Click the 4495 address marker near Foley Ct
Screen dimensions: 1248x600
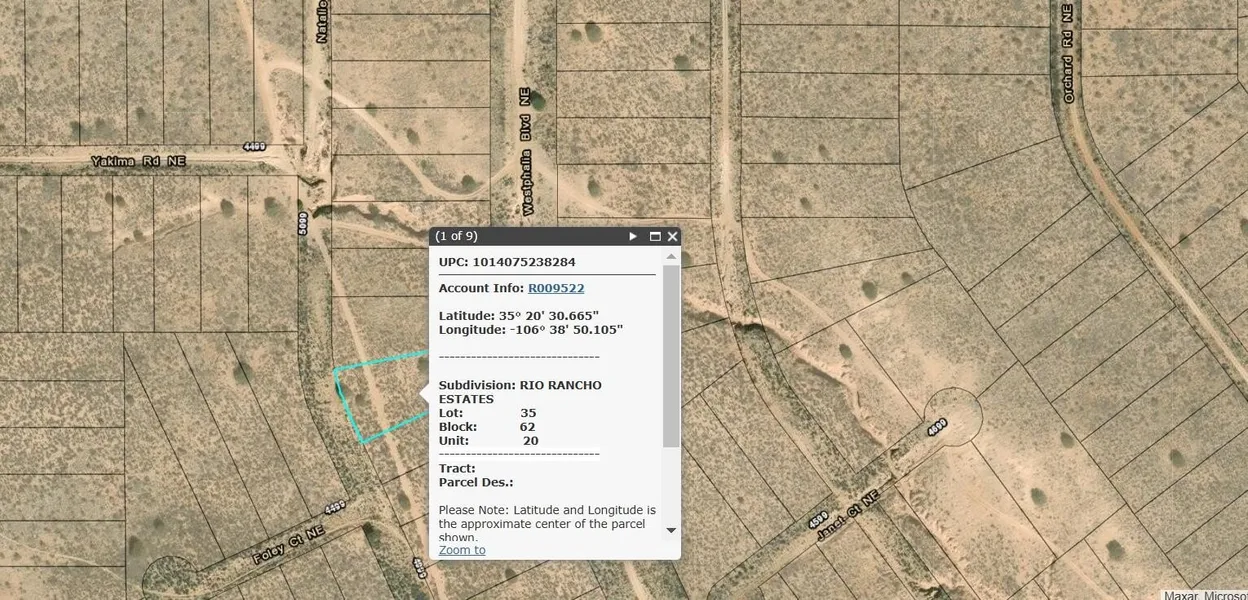pyautogui.click(x=334, y=507)
